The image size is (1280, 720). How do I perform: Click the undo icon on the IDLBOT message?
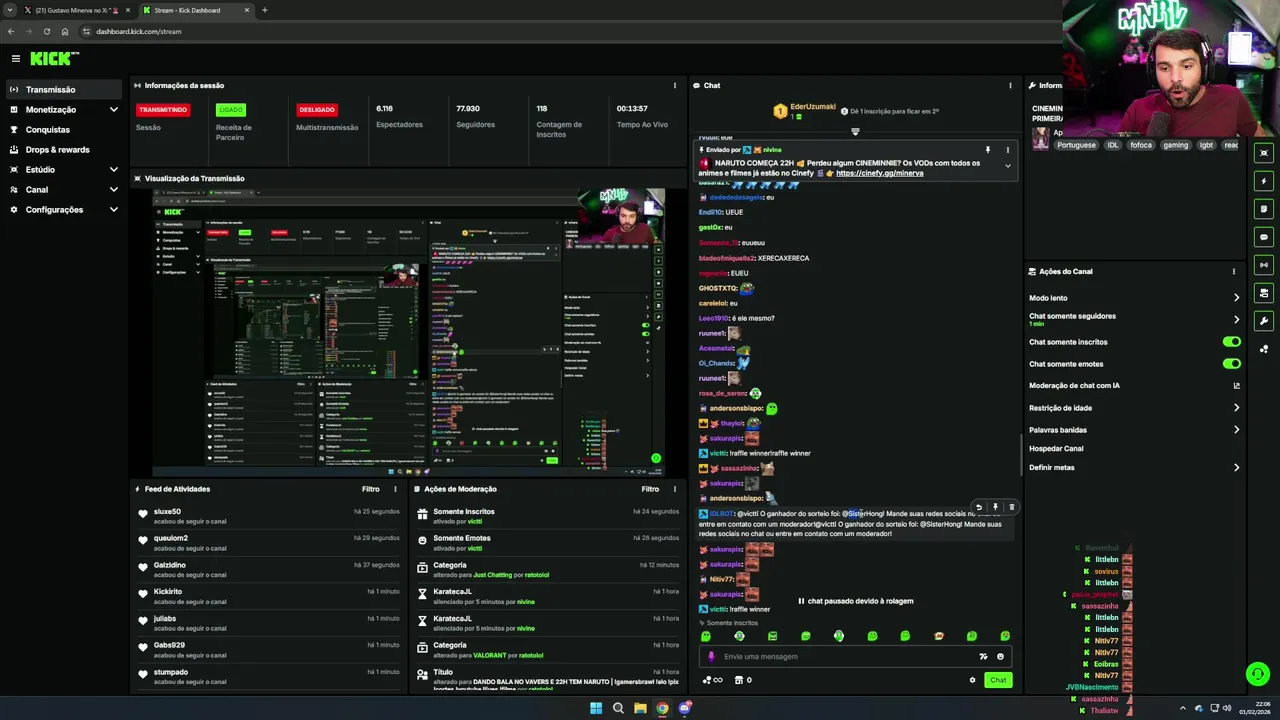[979, 507]
